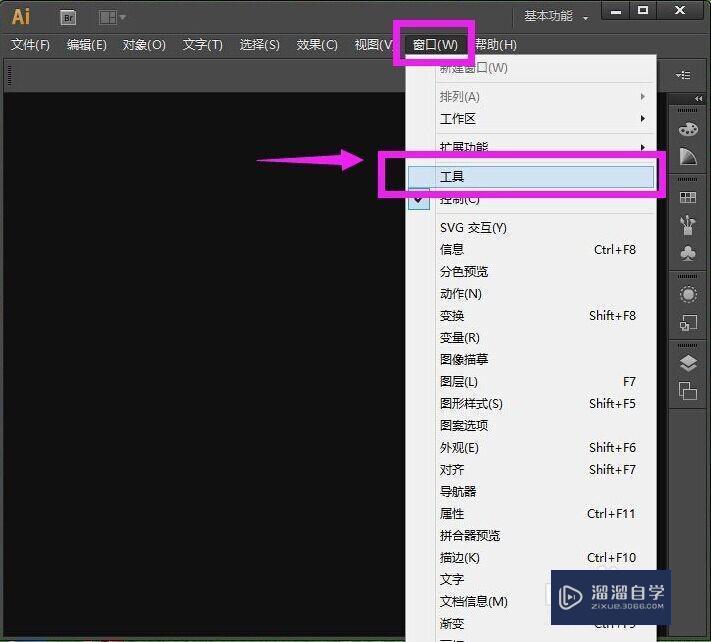The width and height of the screenshot is (711, 642).
Task: Open the arrange documents layout dropdown
Action: [x=112, y=18]
